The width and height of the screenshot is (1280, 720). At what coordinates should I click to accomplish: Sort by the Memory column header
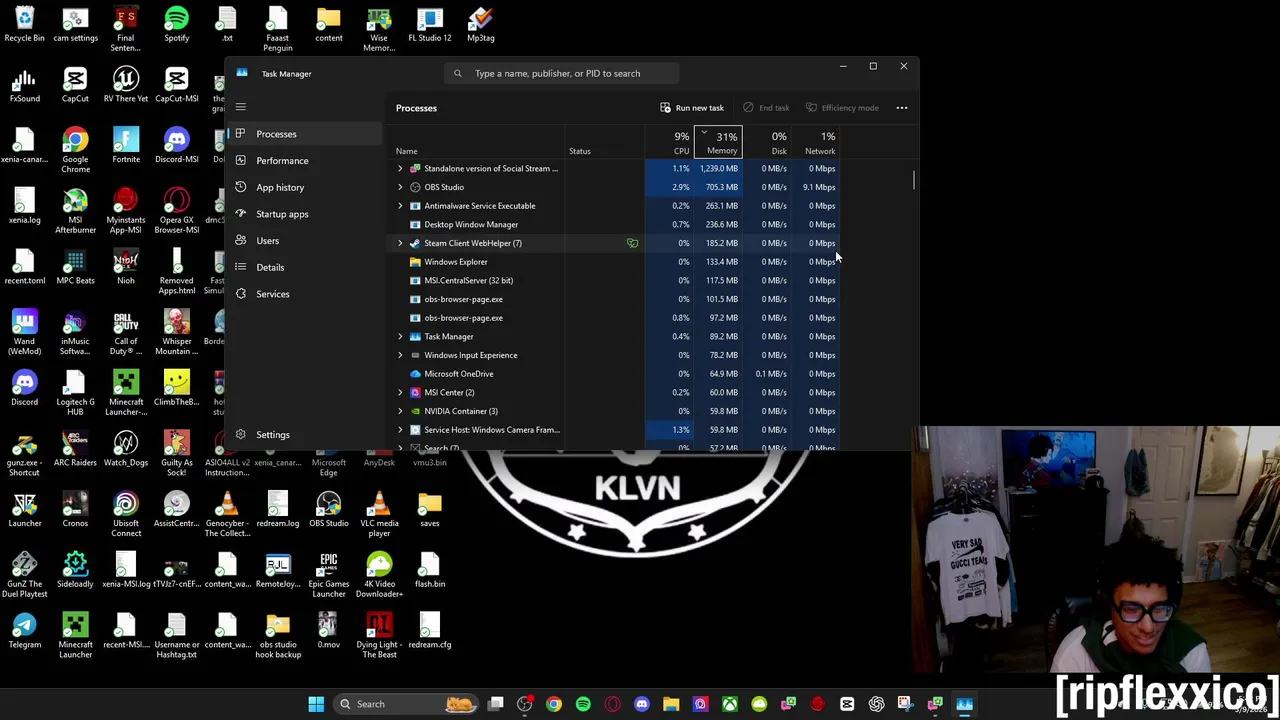[719, 142]
